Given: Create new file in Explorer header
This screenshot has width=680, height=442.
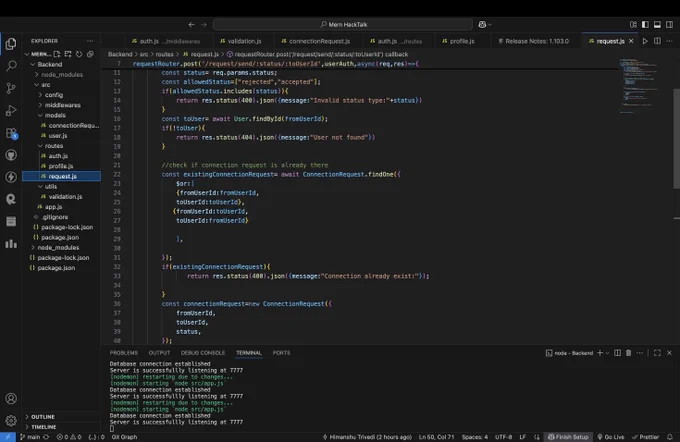Looking at the screenshot, I should [57, 54].
